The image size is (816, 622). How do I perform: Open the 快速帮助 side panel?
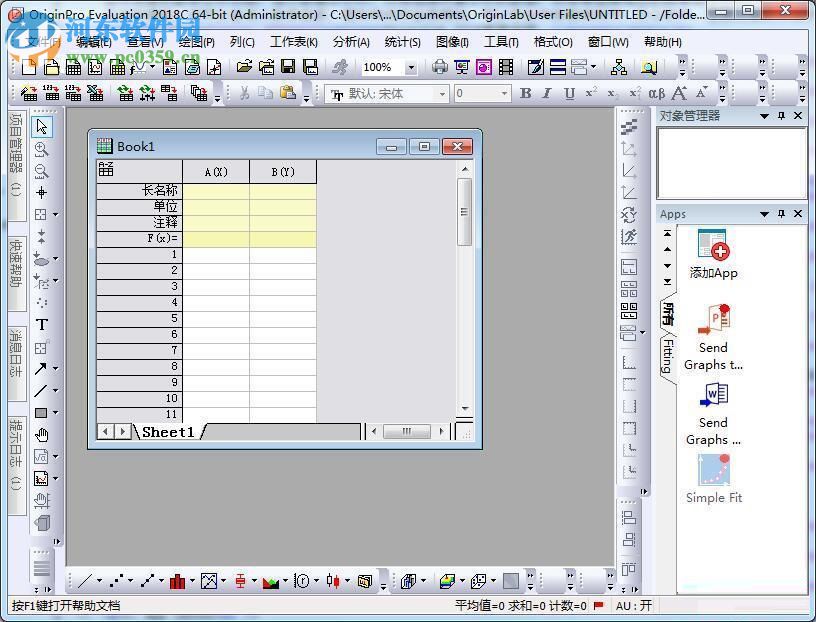tap(14, 265)
